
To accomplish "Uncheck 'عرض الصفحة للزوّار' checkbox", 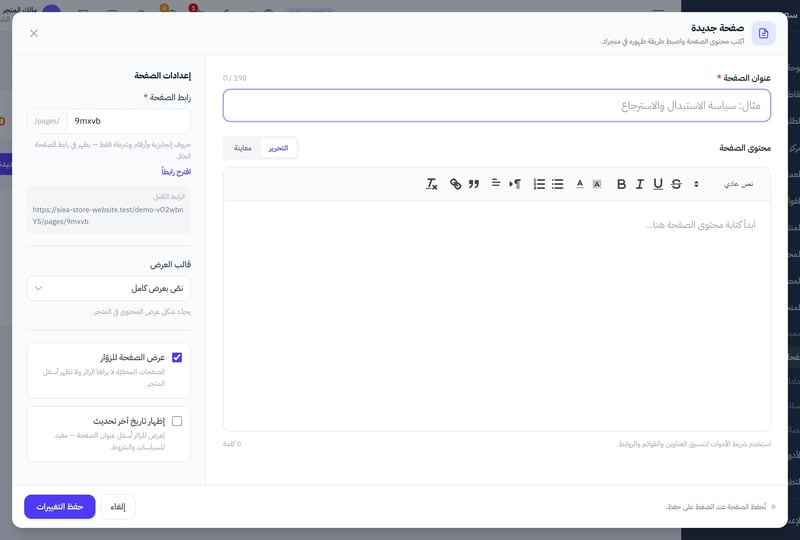I will coord(177,357).
